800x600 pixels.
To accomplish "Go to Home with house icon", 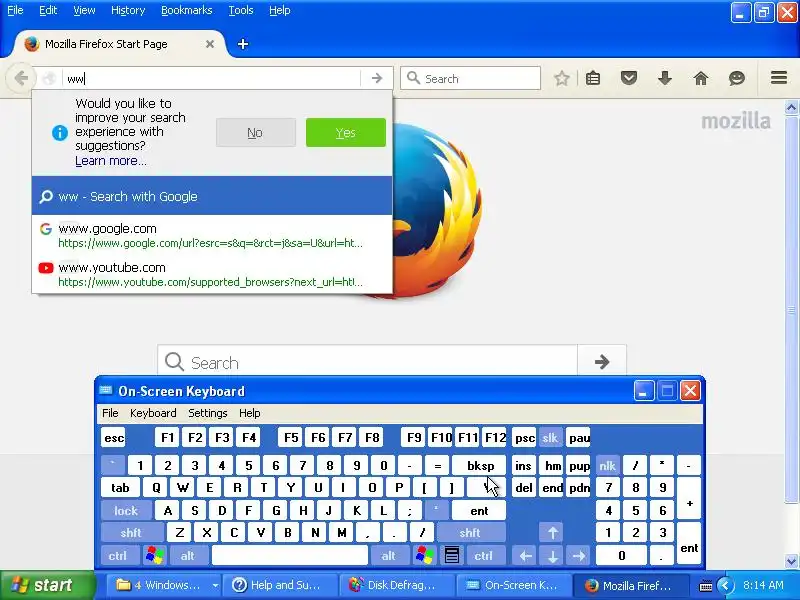I will 701,78.
